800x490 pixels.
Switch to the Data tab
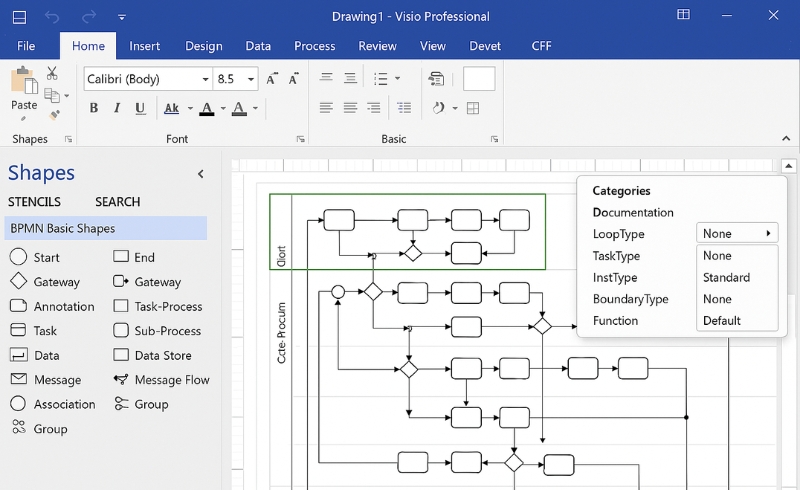coord(258,46)
